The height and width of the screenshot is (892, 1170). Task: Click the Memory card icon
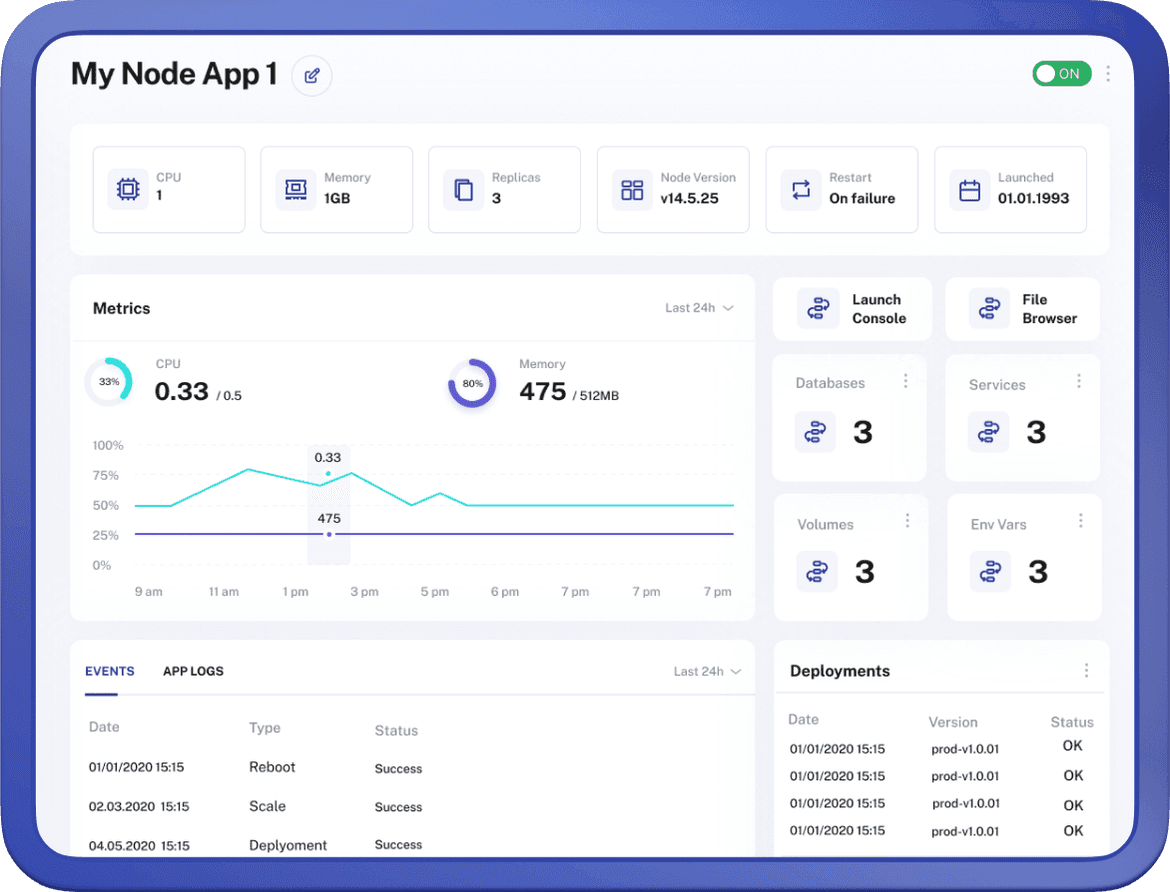coord(296,189)
